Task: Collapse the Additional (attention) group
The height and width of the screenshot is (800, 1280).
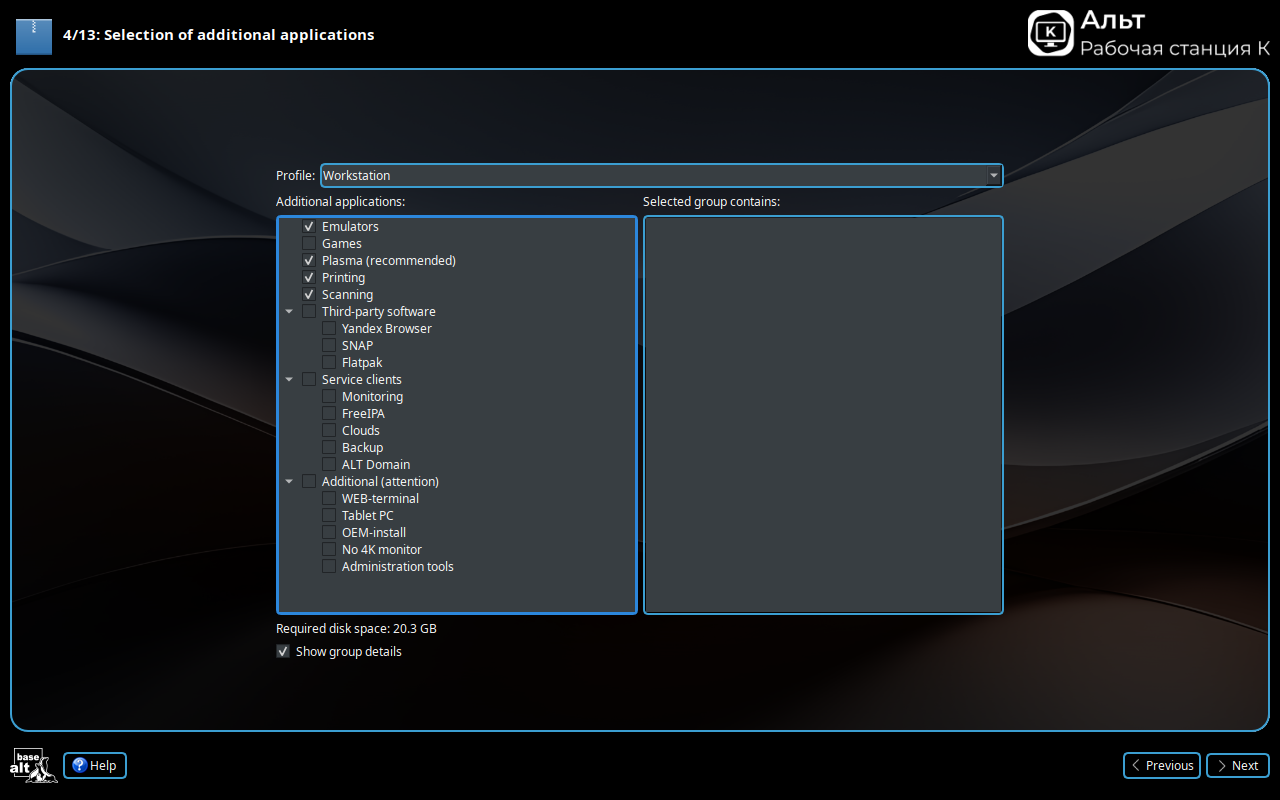Action: (289, 482)
